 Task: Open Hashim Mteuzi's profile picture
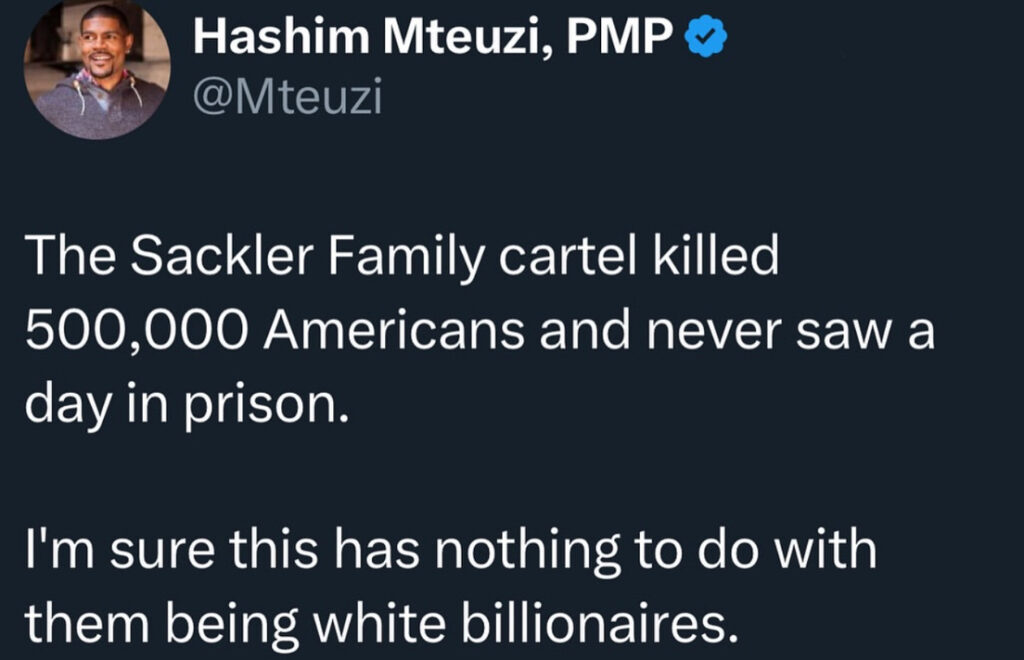[97, 68]
